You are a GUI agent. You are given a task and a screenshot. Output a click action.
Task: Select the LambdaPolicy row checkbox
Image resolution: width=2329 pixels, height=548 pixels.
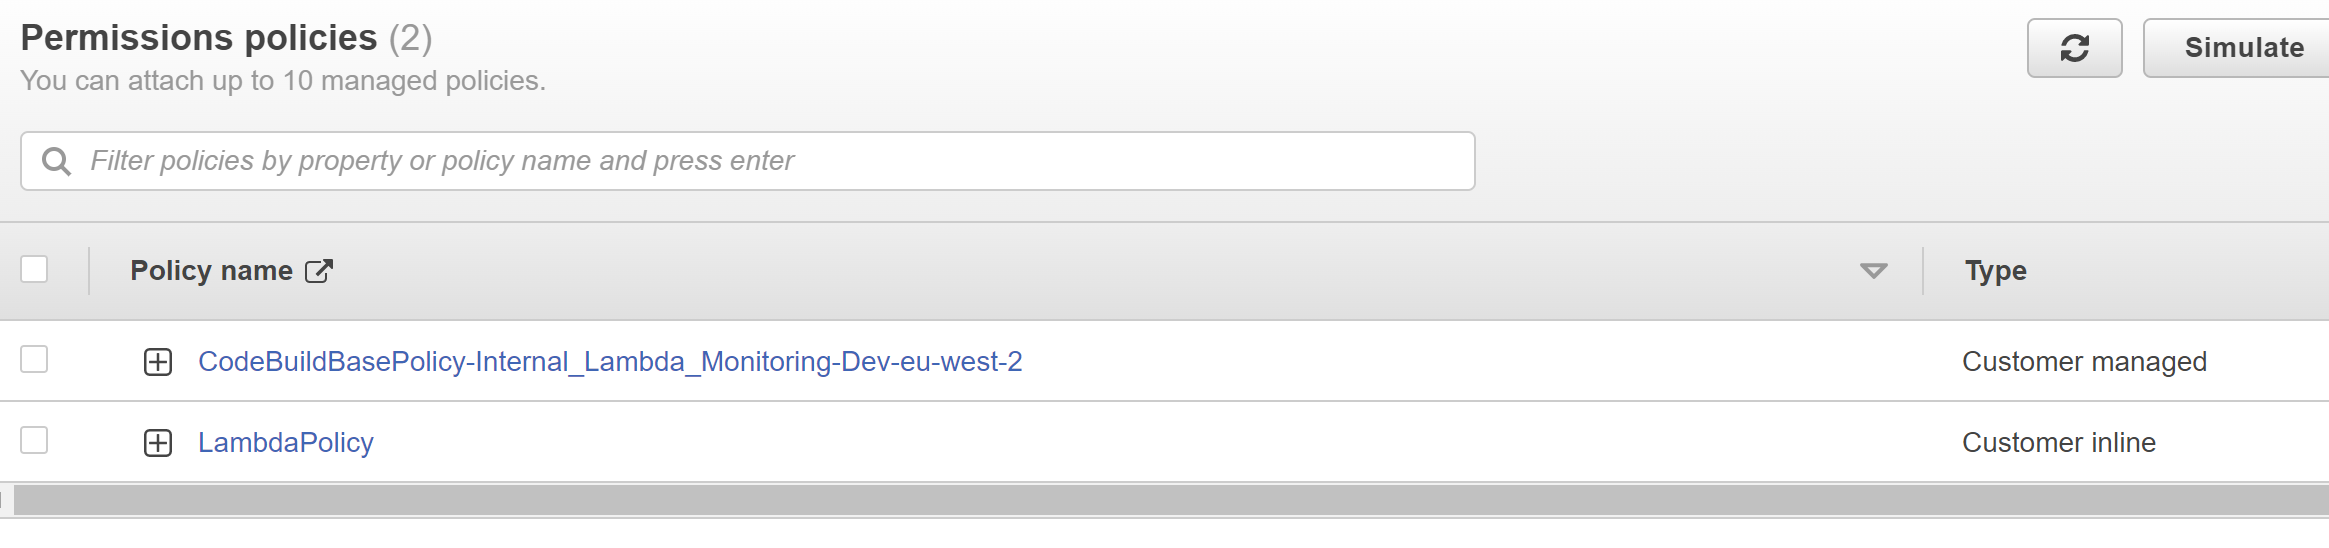pyautogui.click(x=34, y=440)
